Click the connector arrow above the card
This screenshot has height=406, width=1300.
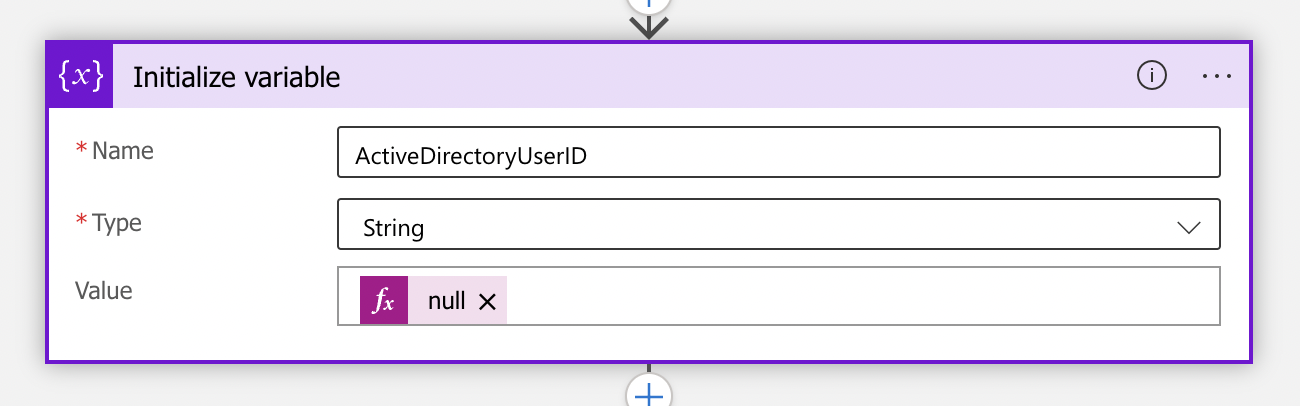[649, 27]
